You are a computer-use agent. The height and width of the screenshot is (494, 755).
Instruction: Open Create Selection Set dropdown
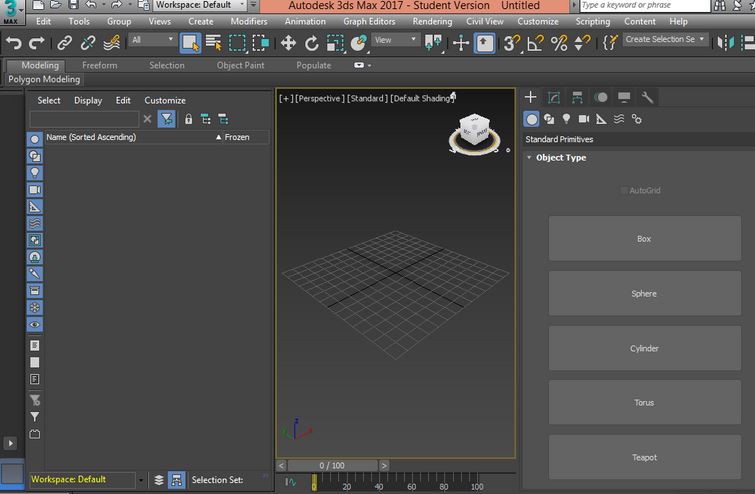pos(665,39)
